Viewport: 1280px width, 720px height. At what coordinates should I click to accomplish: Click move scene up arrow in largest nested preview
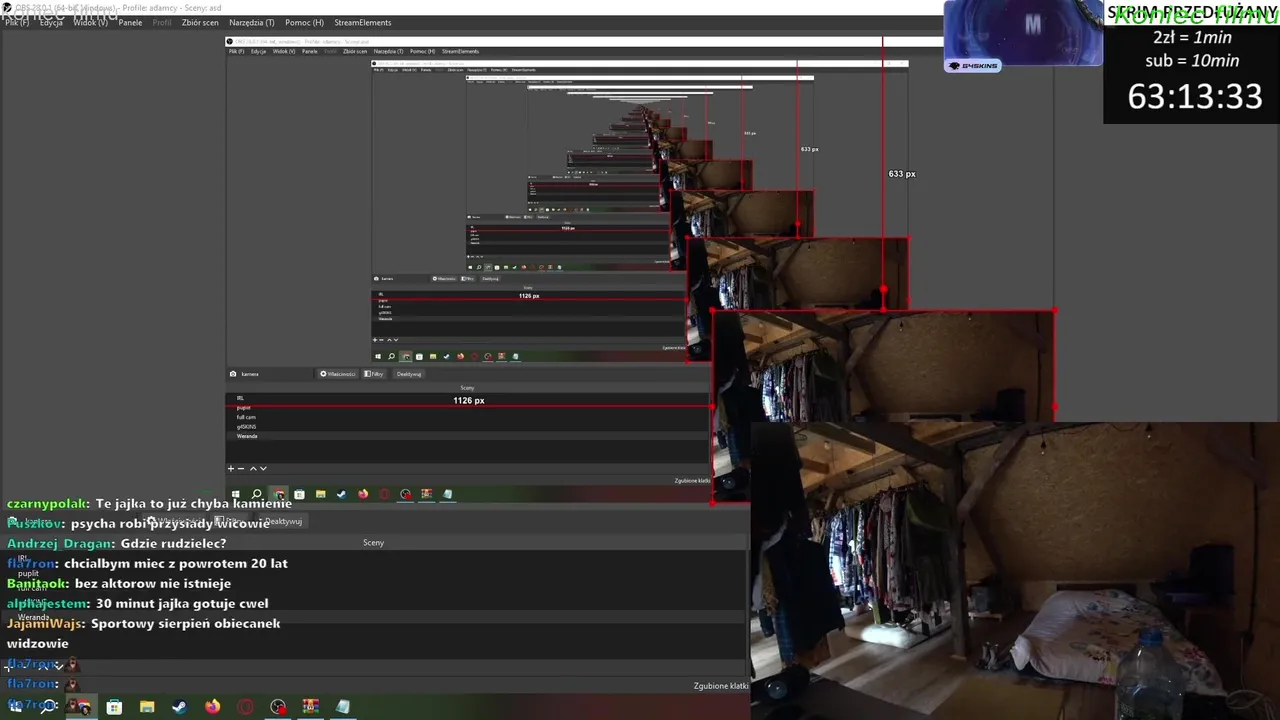click(254, 468)
